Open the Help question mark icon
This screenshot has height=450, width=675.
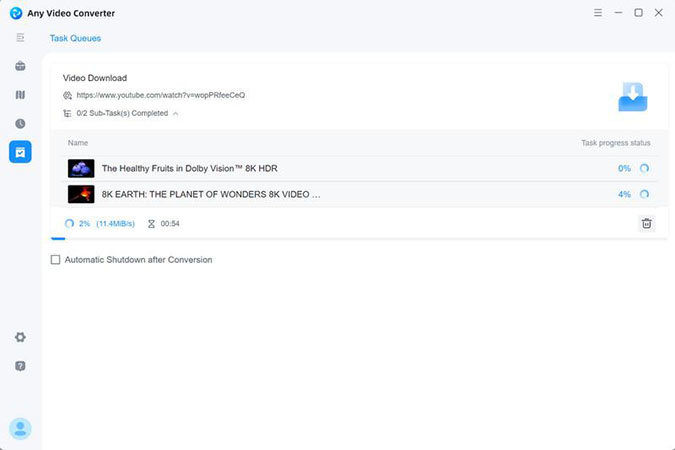(20, 366)
